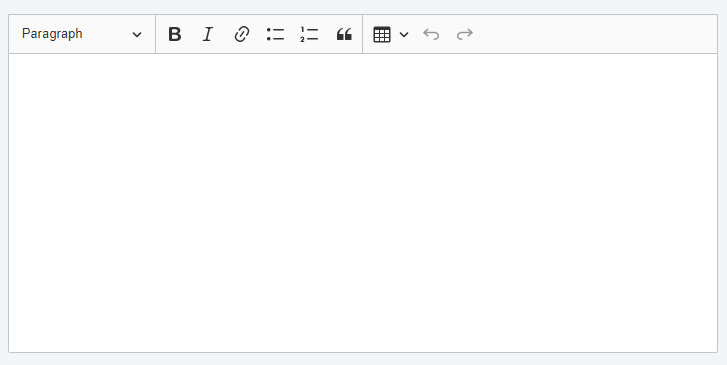Enable italics via the slanted I button
727x365 pixels.
208,34
